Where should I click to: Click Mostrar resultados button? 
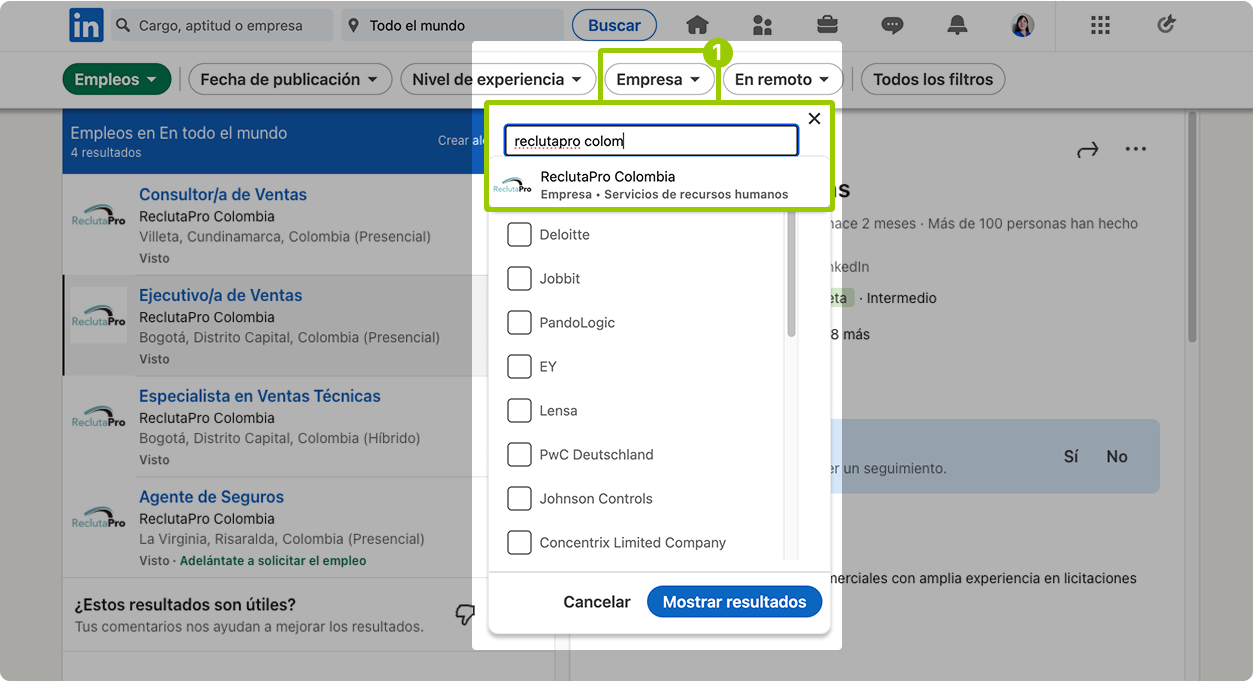tap(734, 602)
